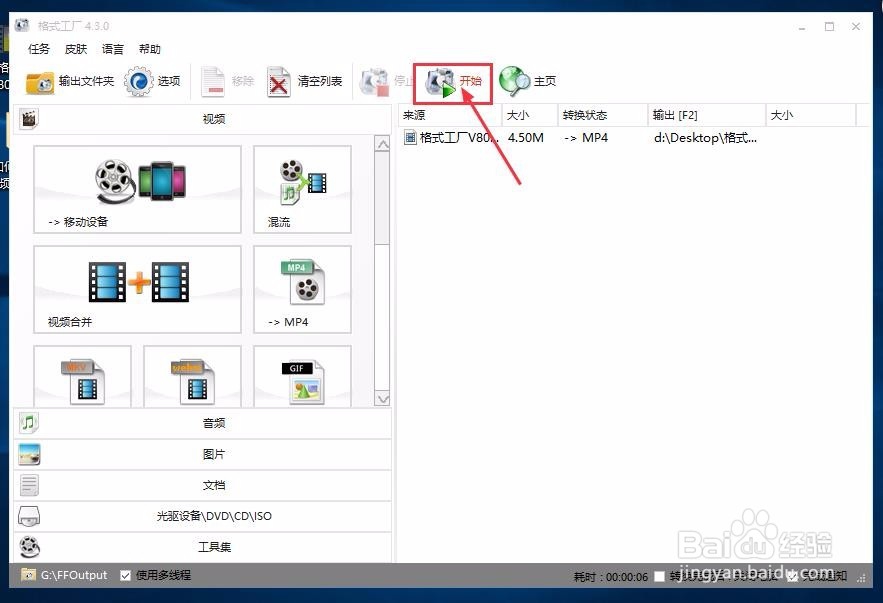Pick the -> MP4 conversion tile
883x603 pixels.
point(302,289)
